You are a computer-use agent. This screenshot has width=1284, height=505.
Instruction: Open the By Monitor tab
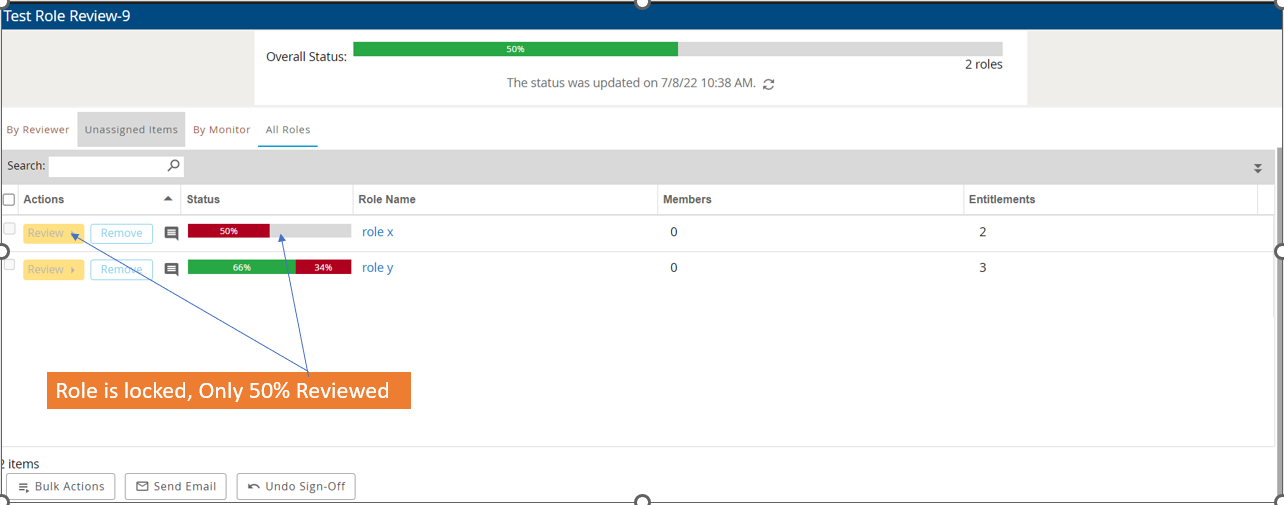pyautogui.click(x=222, y=130)
